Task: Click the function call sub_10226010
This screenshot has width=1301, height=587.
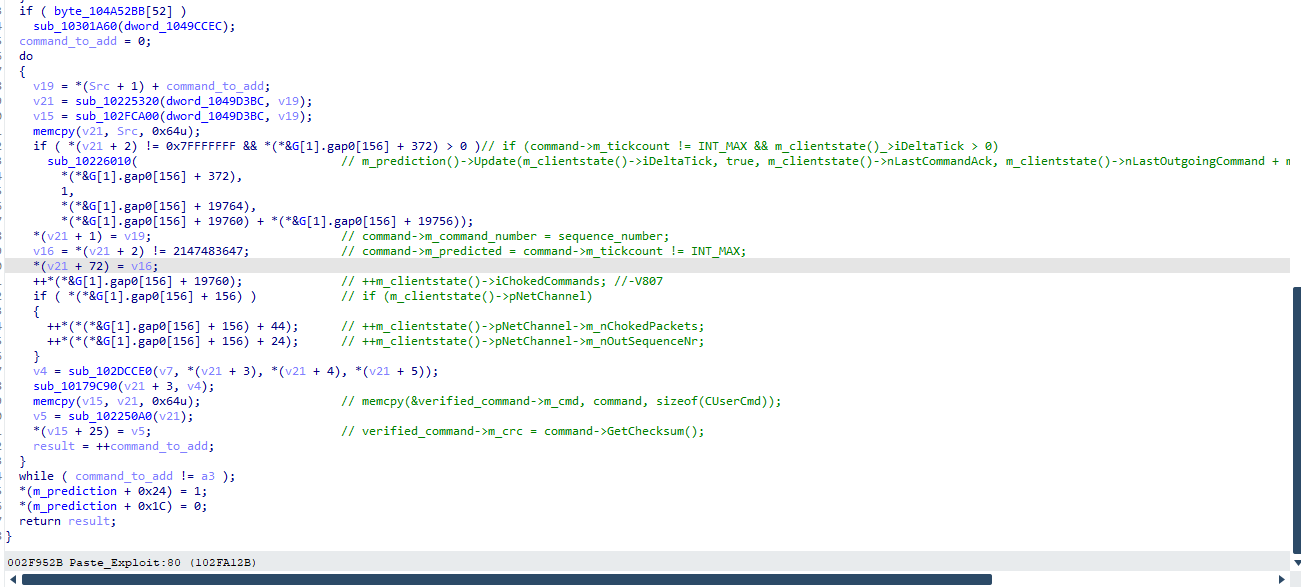Action: click(x=88, y=161)
